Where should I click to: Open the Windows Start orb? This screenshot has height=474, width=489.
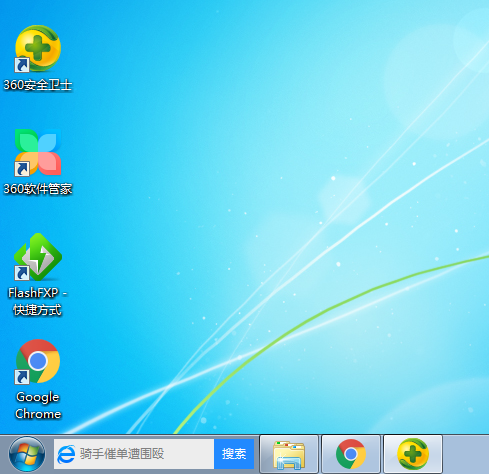[x=27, y=454]
